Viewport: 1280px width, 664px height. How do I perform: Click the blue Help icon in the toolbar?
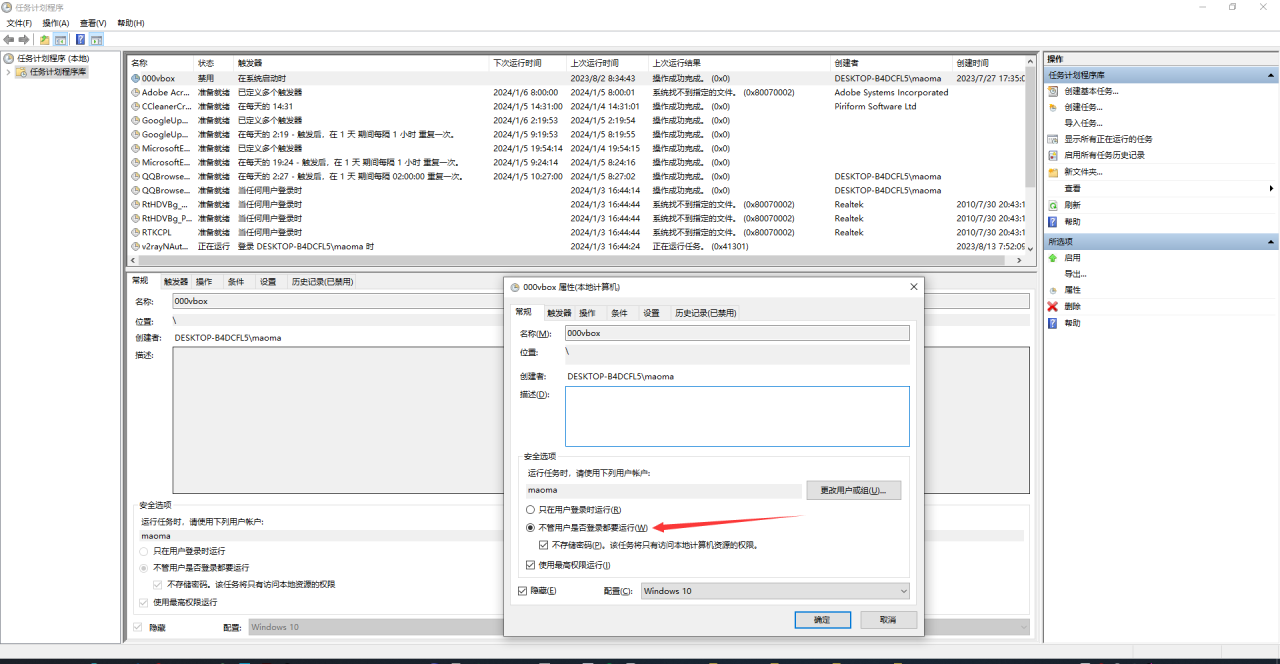pyautogui.click(x=80, y=40)
